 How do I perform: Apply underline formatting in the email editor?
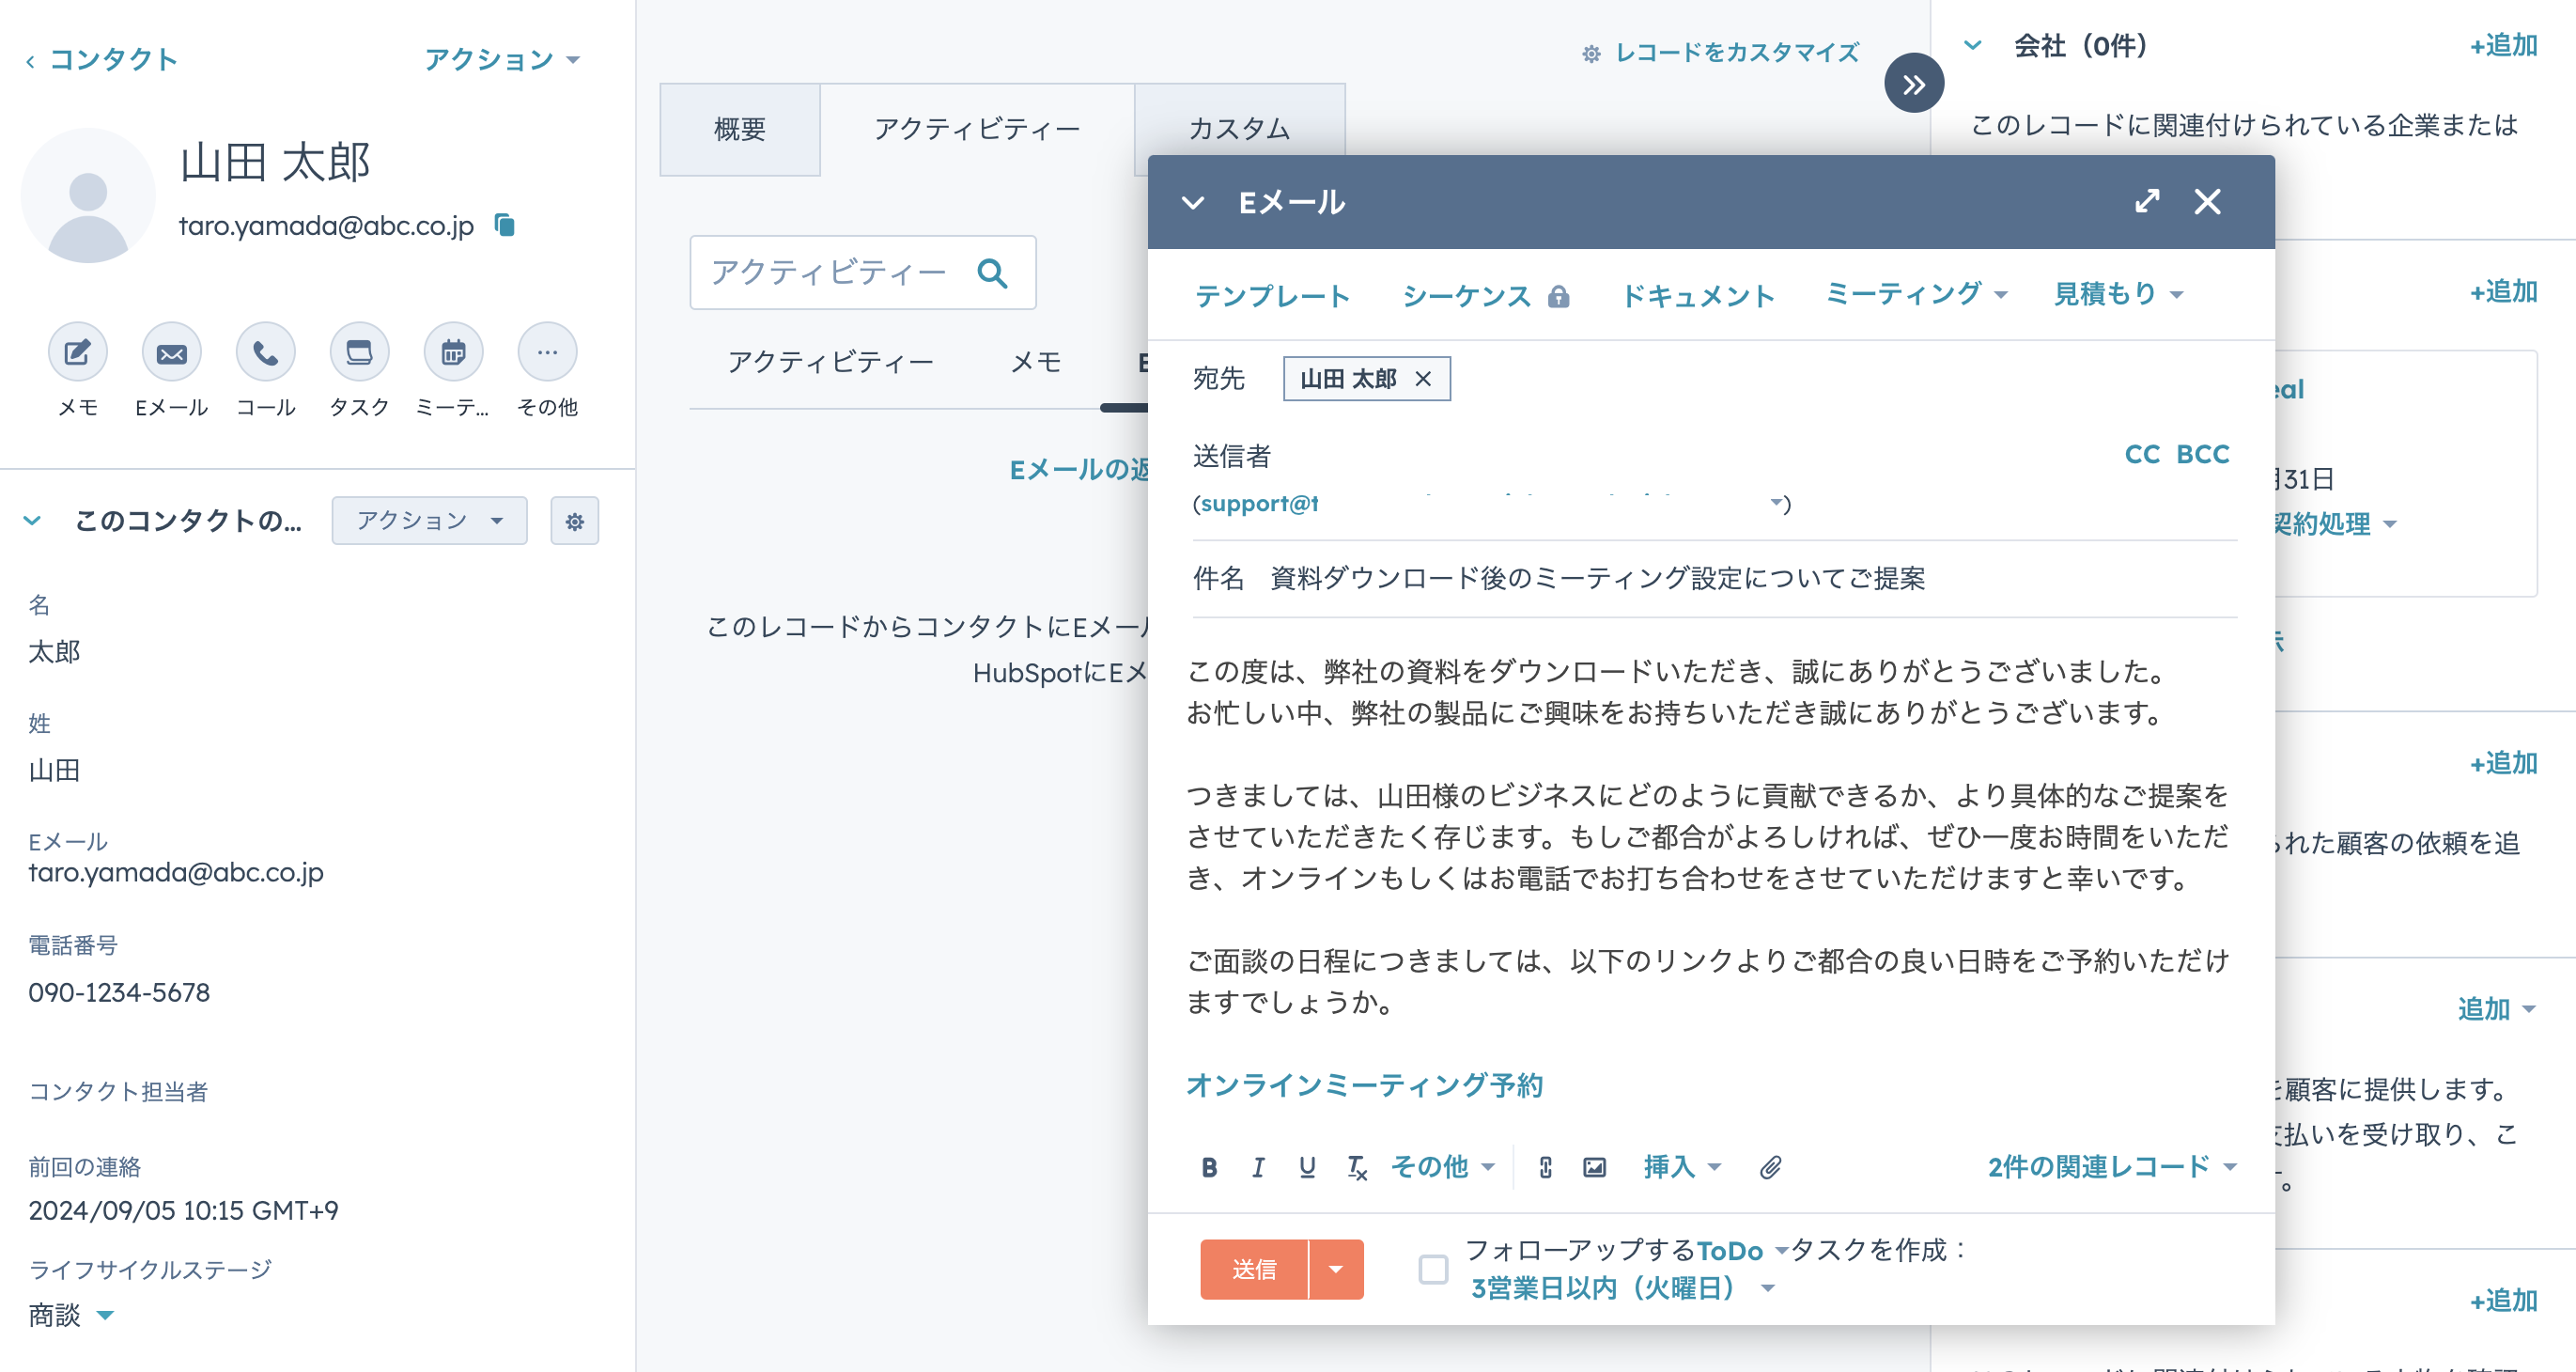(x=1307, y=1167)
